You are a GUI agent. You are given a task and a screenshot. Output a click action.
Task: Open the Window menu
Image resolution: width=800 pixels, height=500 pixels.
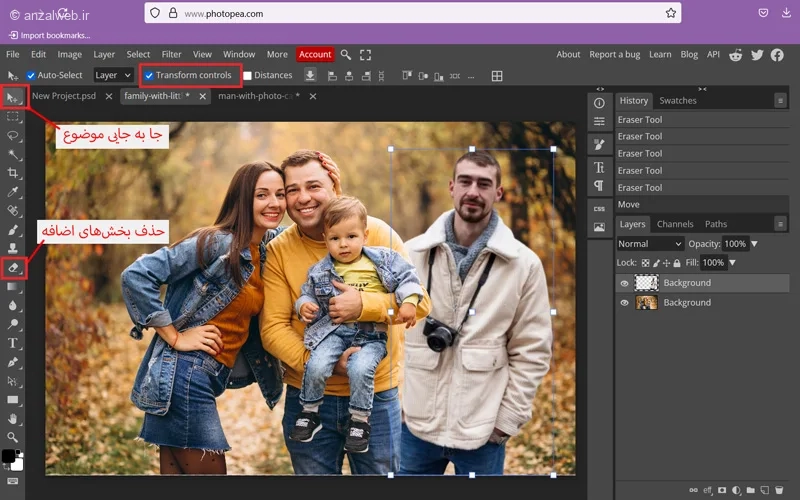[239, 54]
